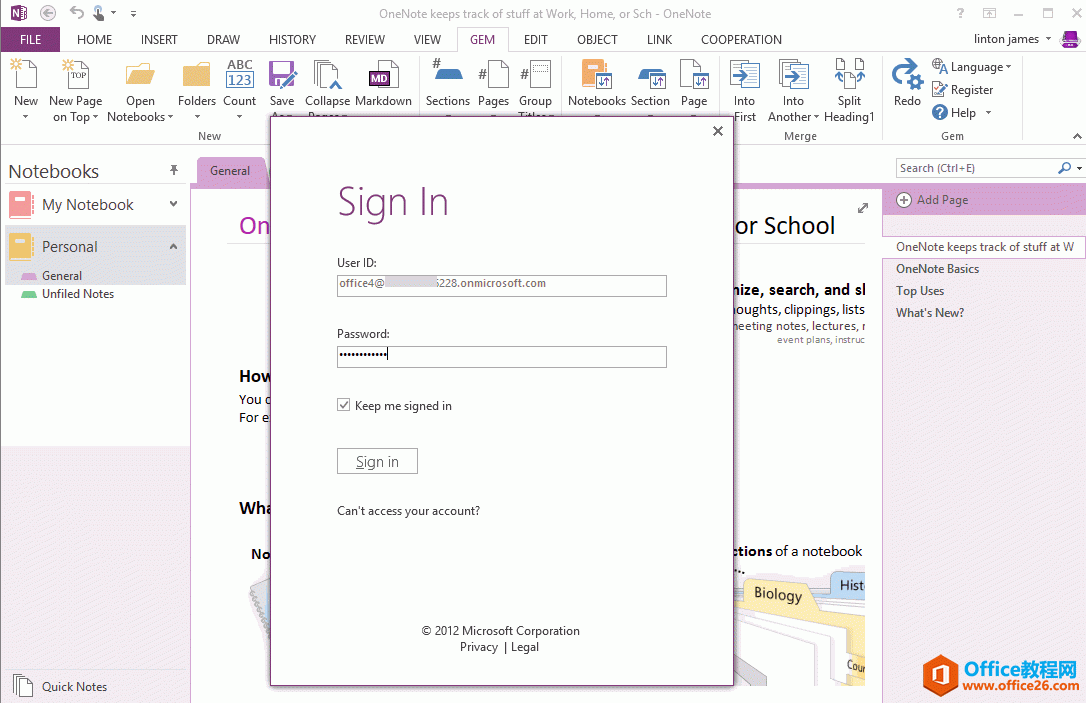The height and width of the screenshot is (703, 1086).
Task: Click the Split Heading1 icon
Action: (x=849, y=85)
